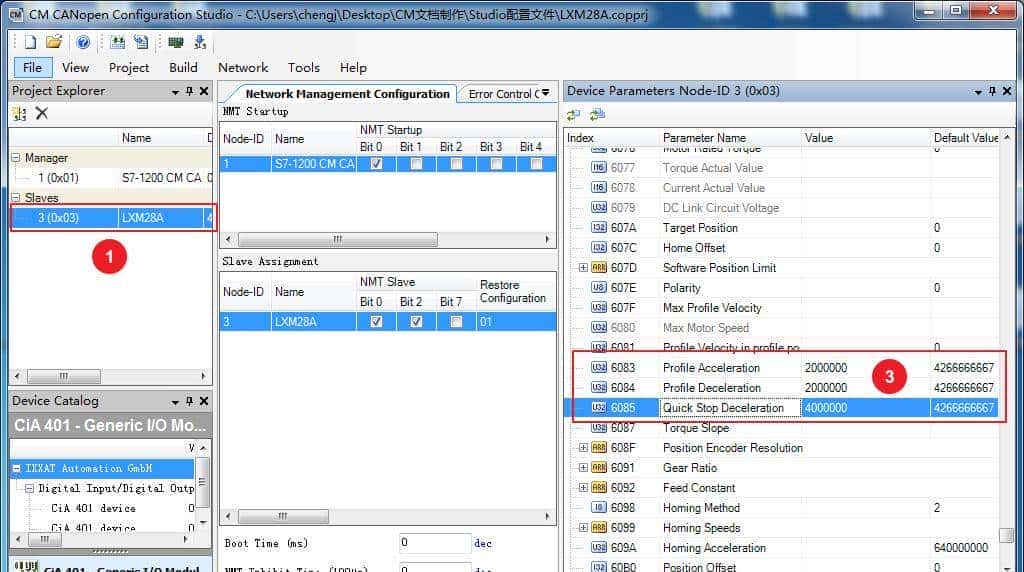The height and width of the screenshot is (572, 1024).
Task: Click the download arrow toolbar icon
Action: (200, 42)
